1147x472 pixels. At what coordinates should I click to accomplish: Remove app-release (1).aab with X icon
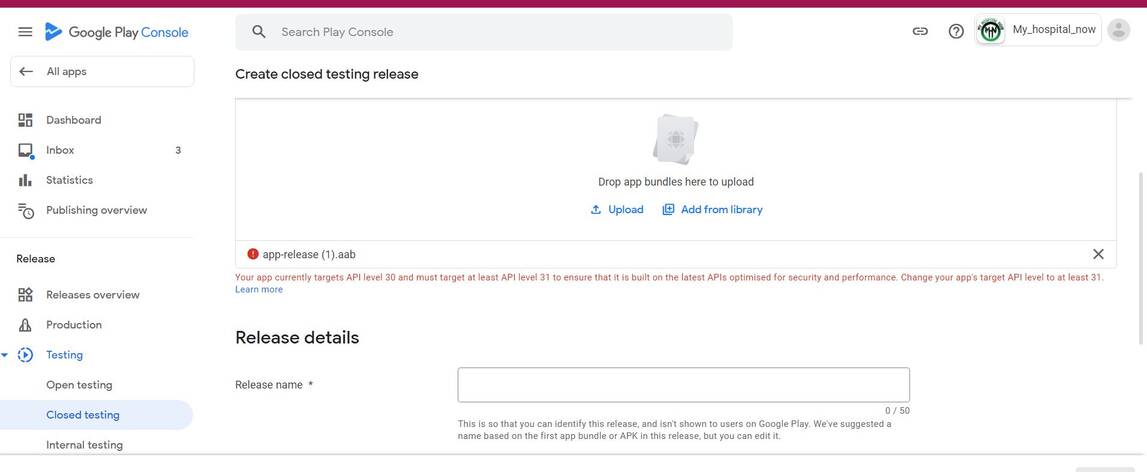point(1098,254)
